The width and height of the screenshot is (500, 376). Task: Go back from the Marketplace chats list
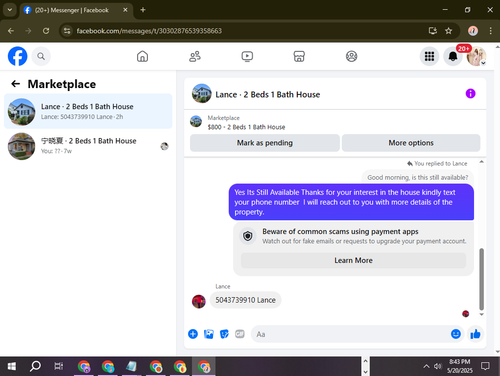tap(15, 84)
